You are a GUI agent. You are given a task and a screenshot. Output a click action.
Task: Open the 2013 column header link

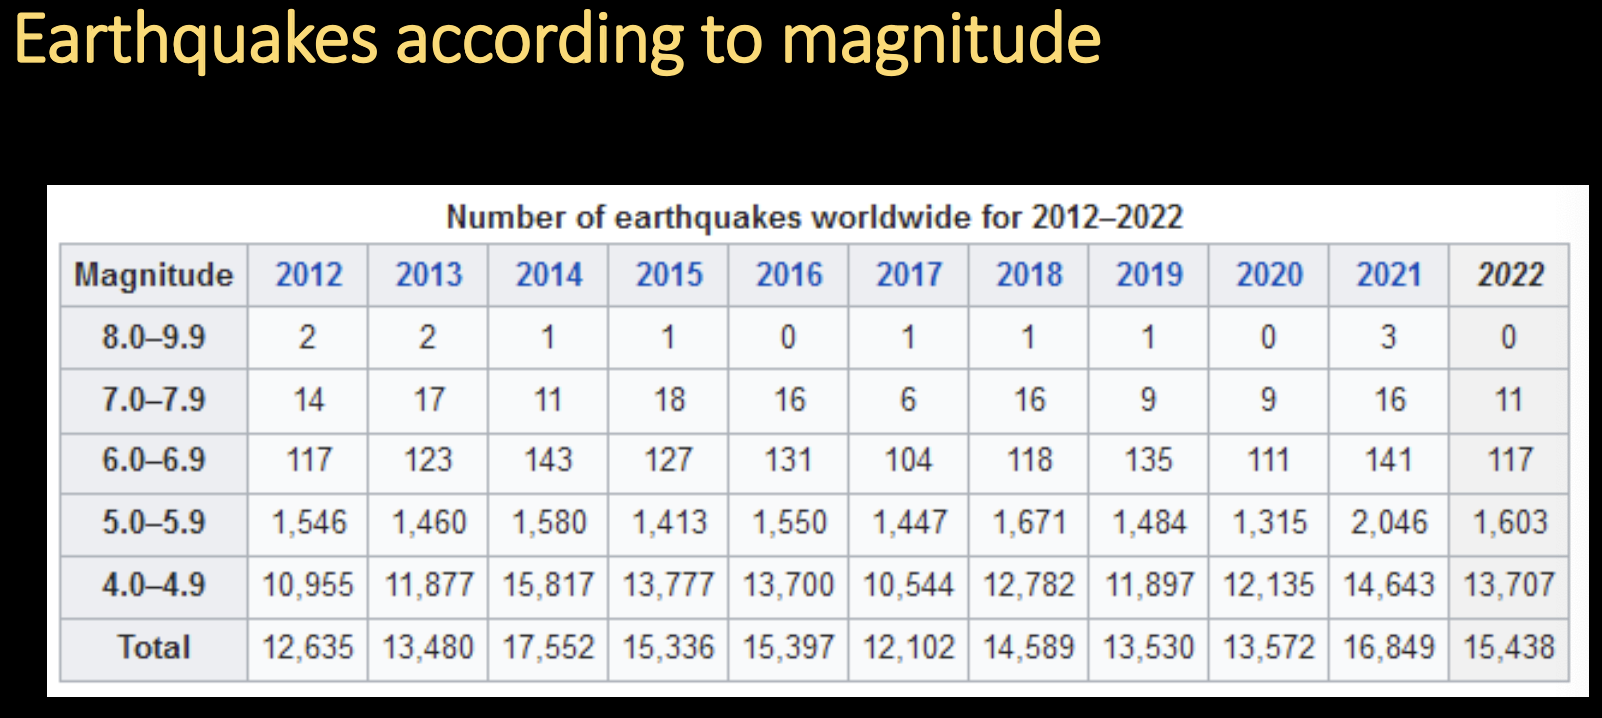coord(428,275)
